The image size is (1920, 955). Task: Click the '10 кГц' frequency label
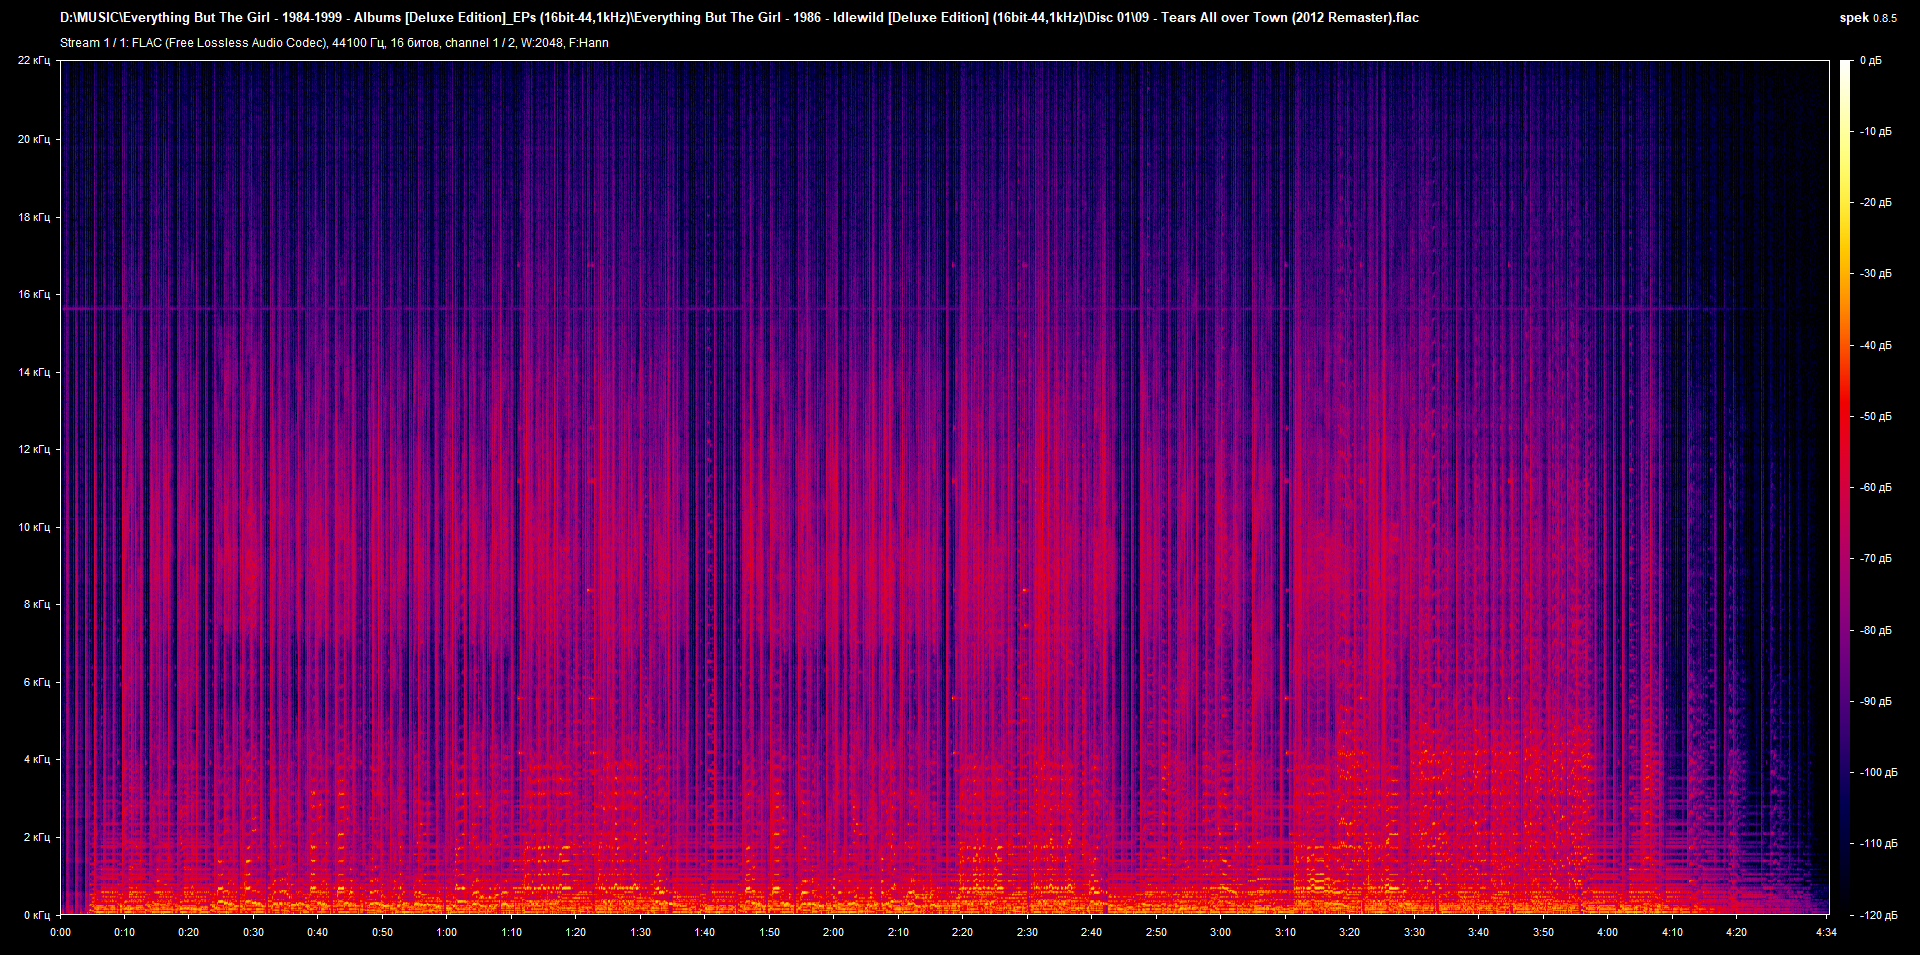click(34, 527)
